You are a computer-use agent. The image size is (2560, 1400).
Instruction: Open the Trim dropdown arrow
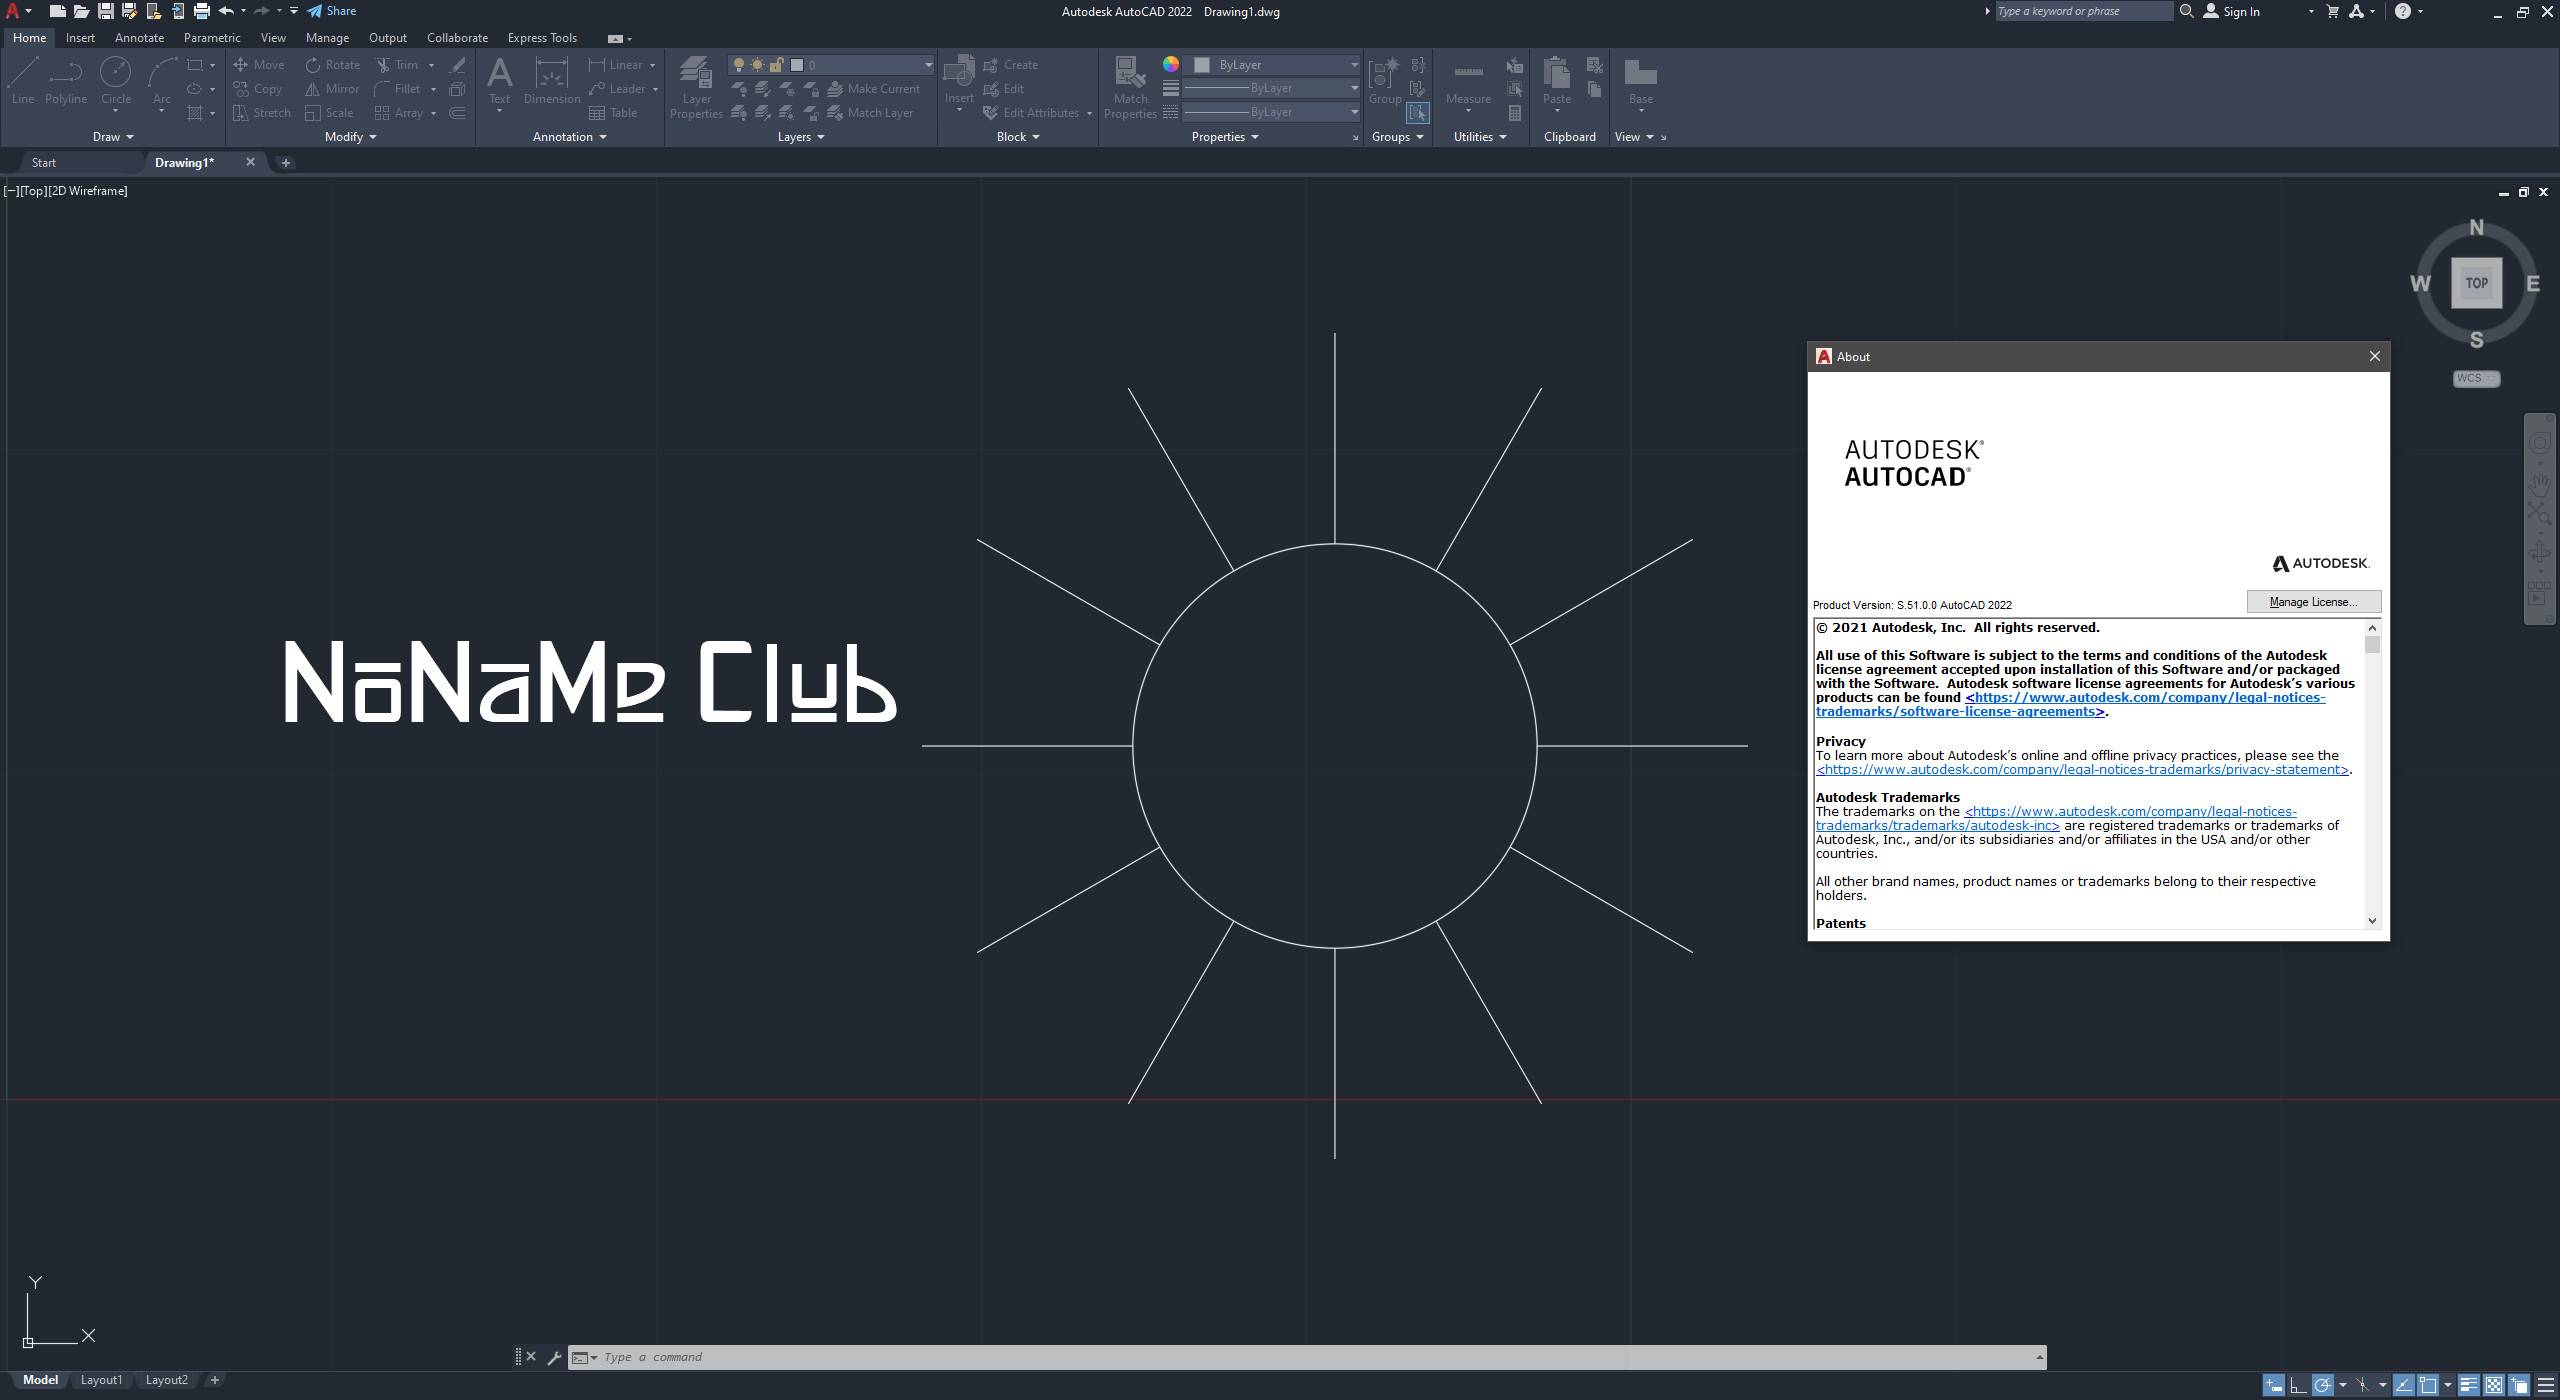pyautogui.click(x=431, y=65)
